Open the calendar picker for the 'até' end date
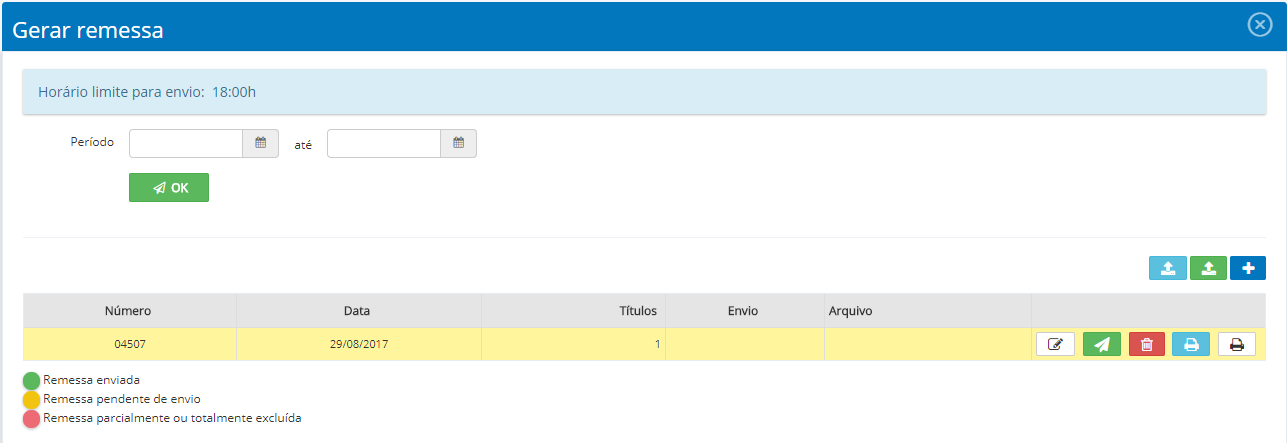The height and width of the screenshot is (443, 1287). [458, 143]
